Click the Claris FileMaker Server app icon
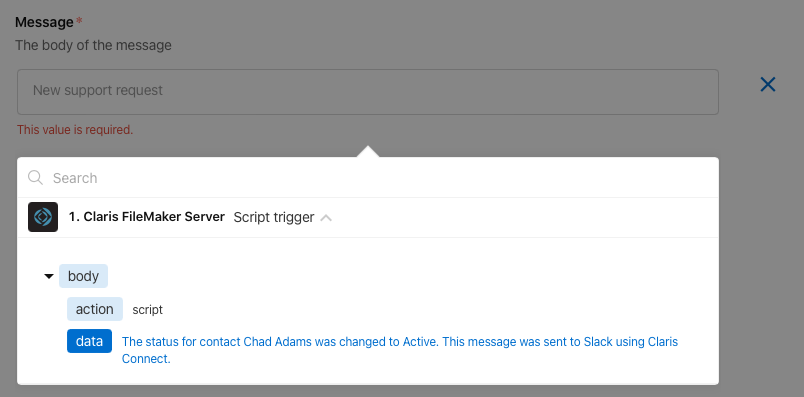Image resolution: width=804 pixels, height=397 pixels. point(43,217)
